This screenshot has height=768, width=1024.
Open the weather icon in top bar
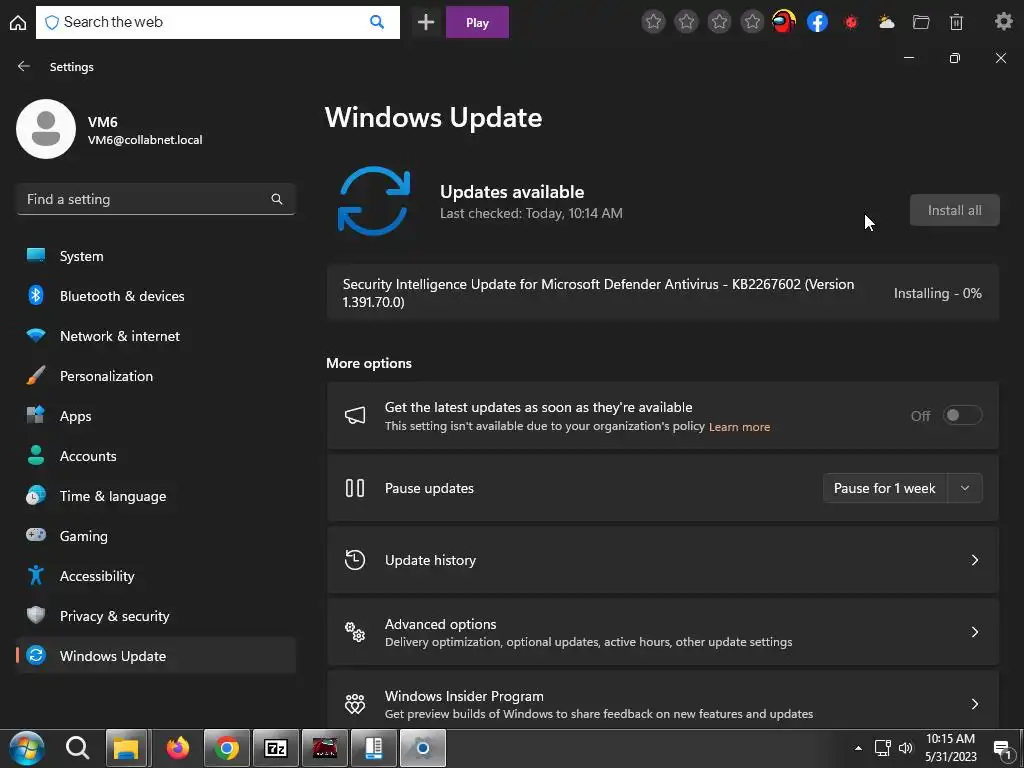[x=886, y=22]
